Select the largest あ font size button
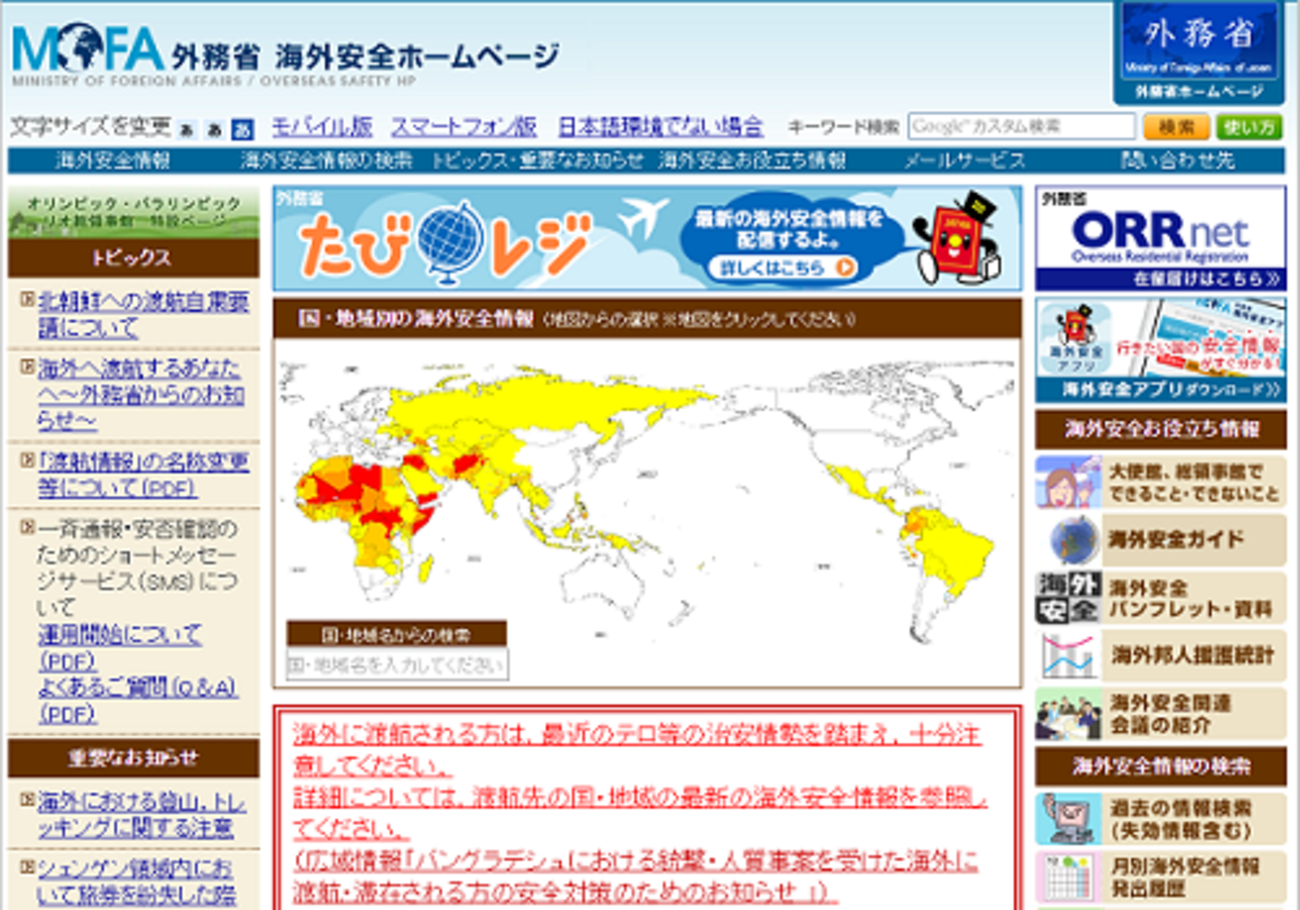Viewport: 1300px width, 910px height. click(x=242, y=129)
